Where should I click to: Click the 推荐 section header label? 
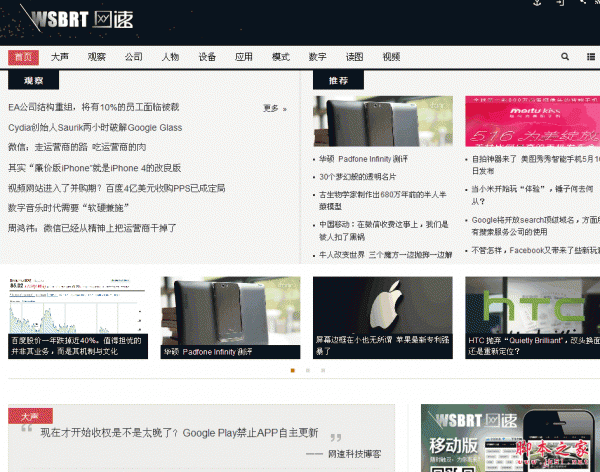click(338, 80)
